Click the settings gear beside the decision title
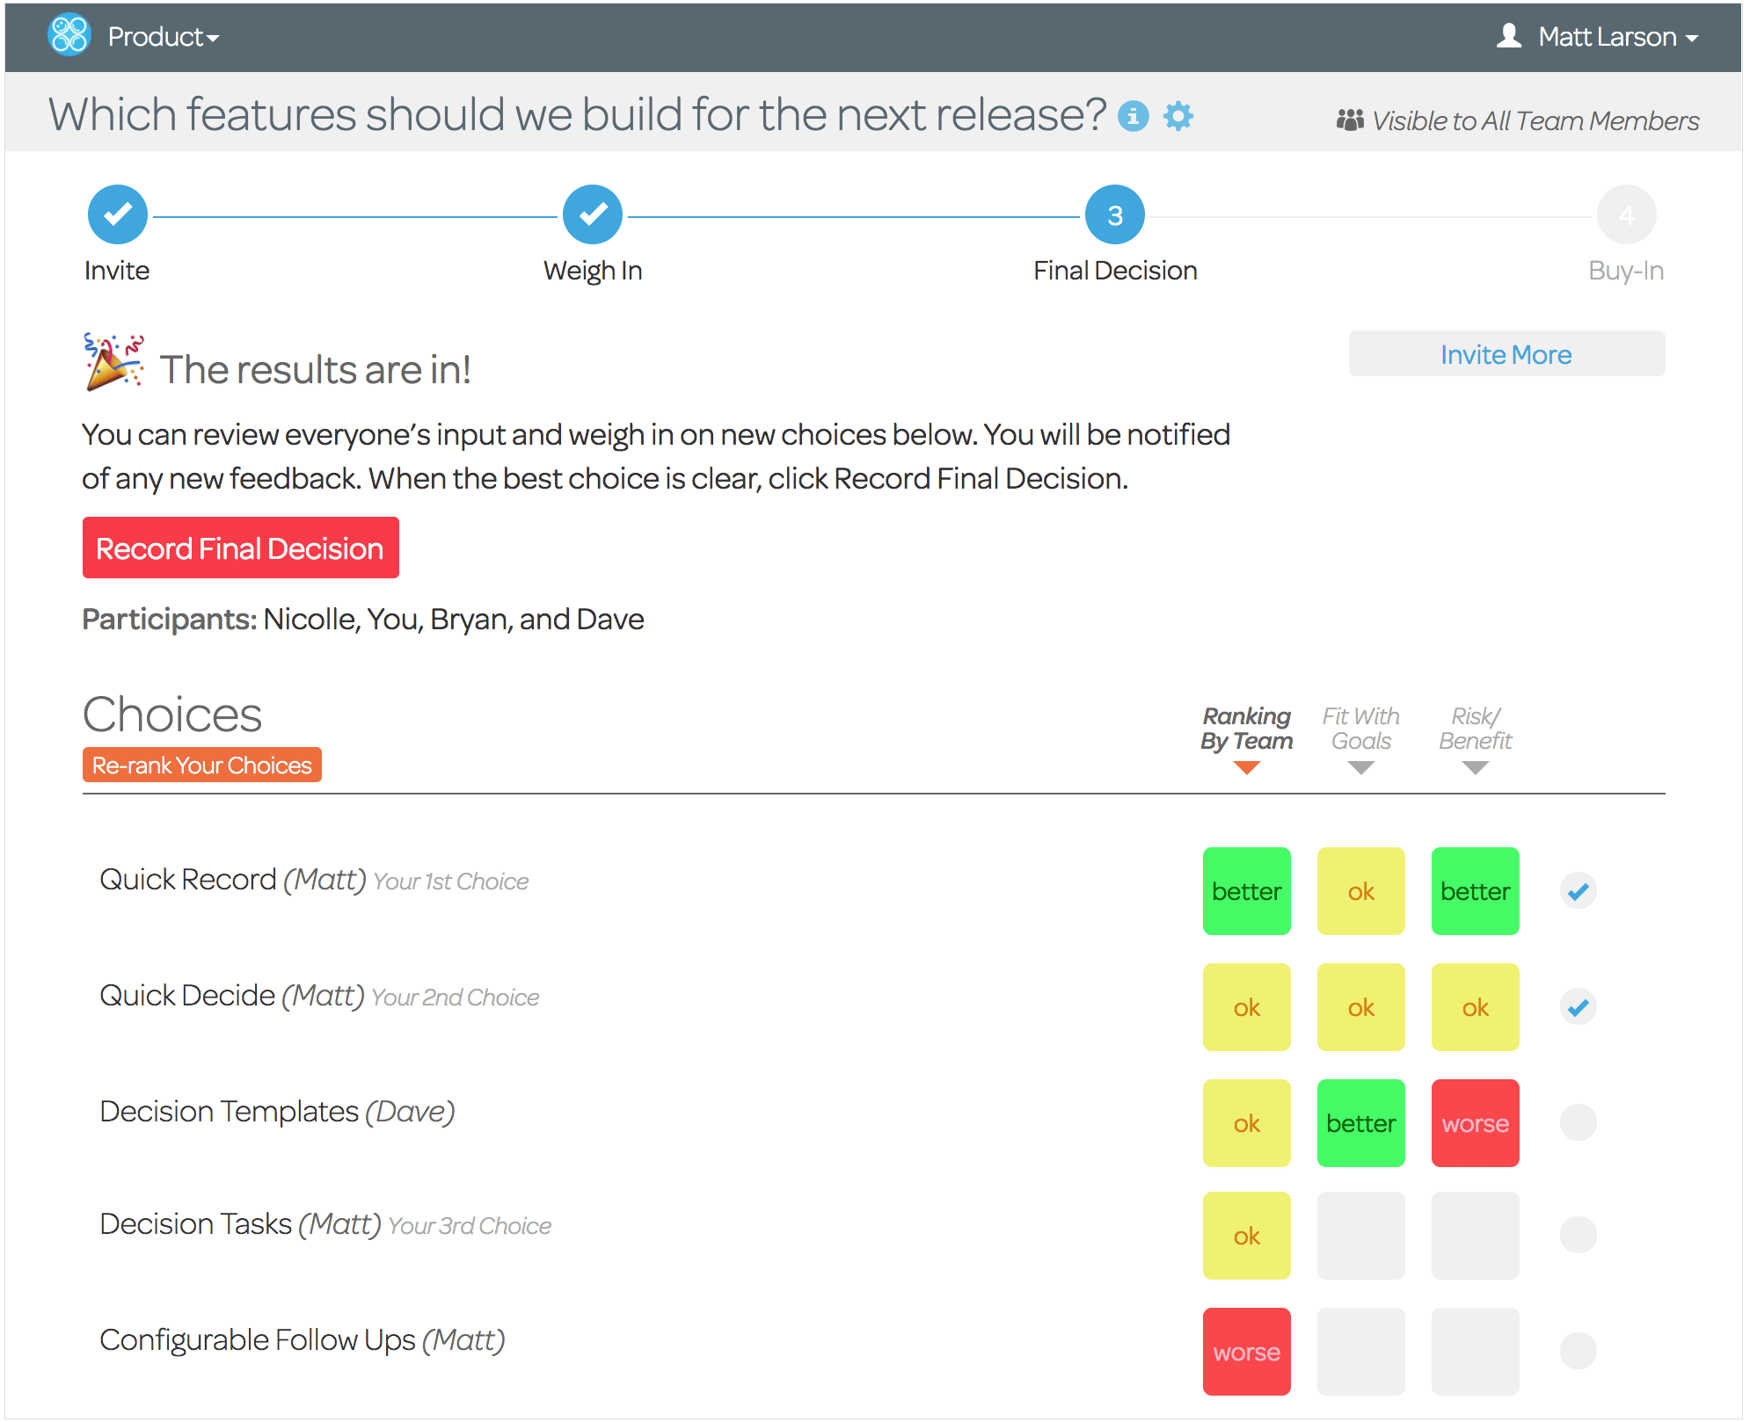The image size is (1750, 1422). coord(1179,116)
